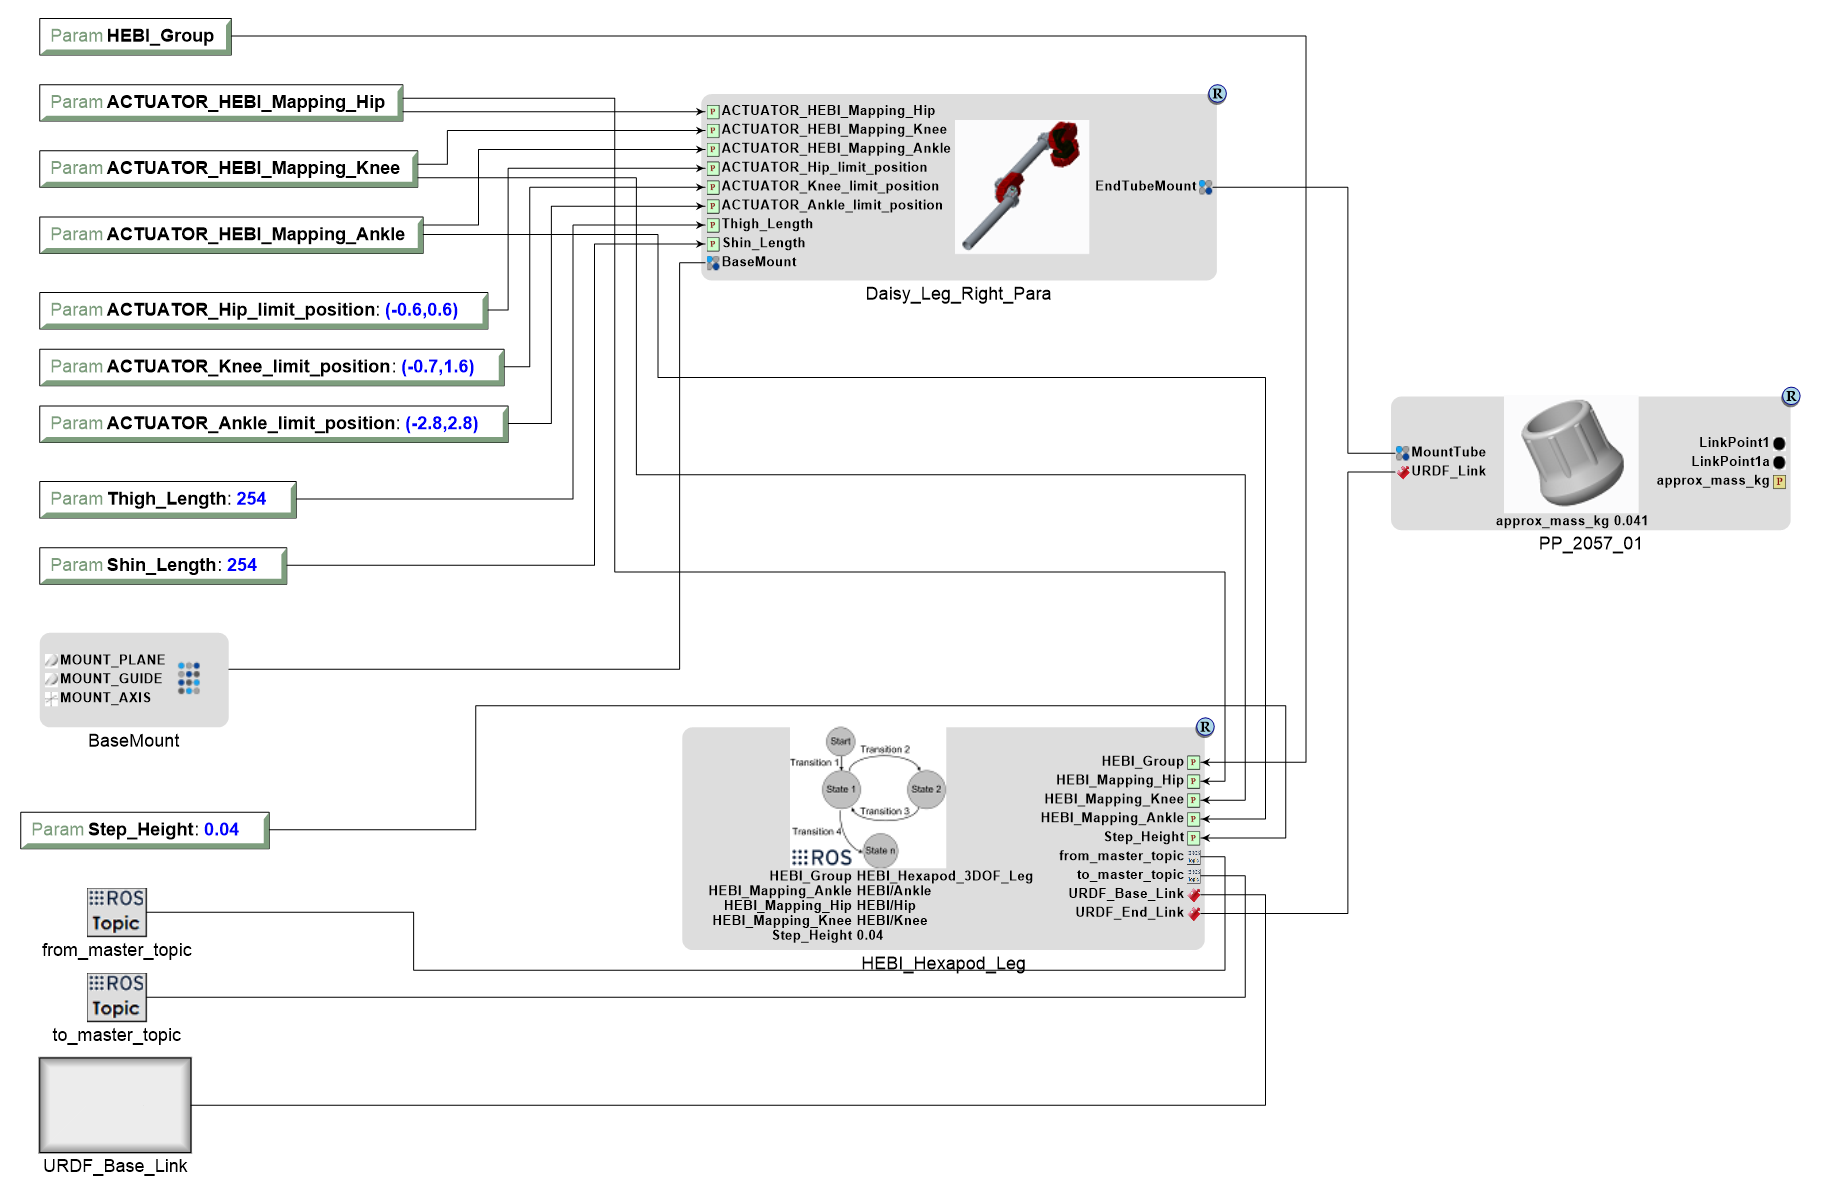Click the HEBI_Hexapod_Leg component label
This screenshot has width=1827, height=1199.
943,964
